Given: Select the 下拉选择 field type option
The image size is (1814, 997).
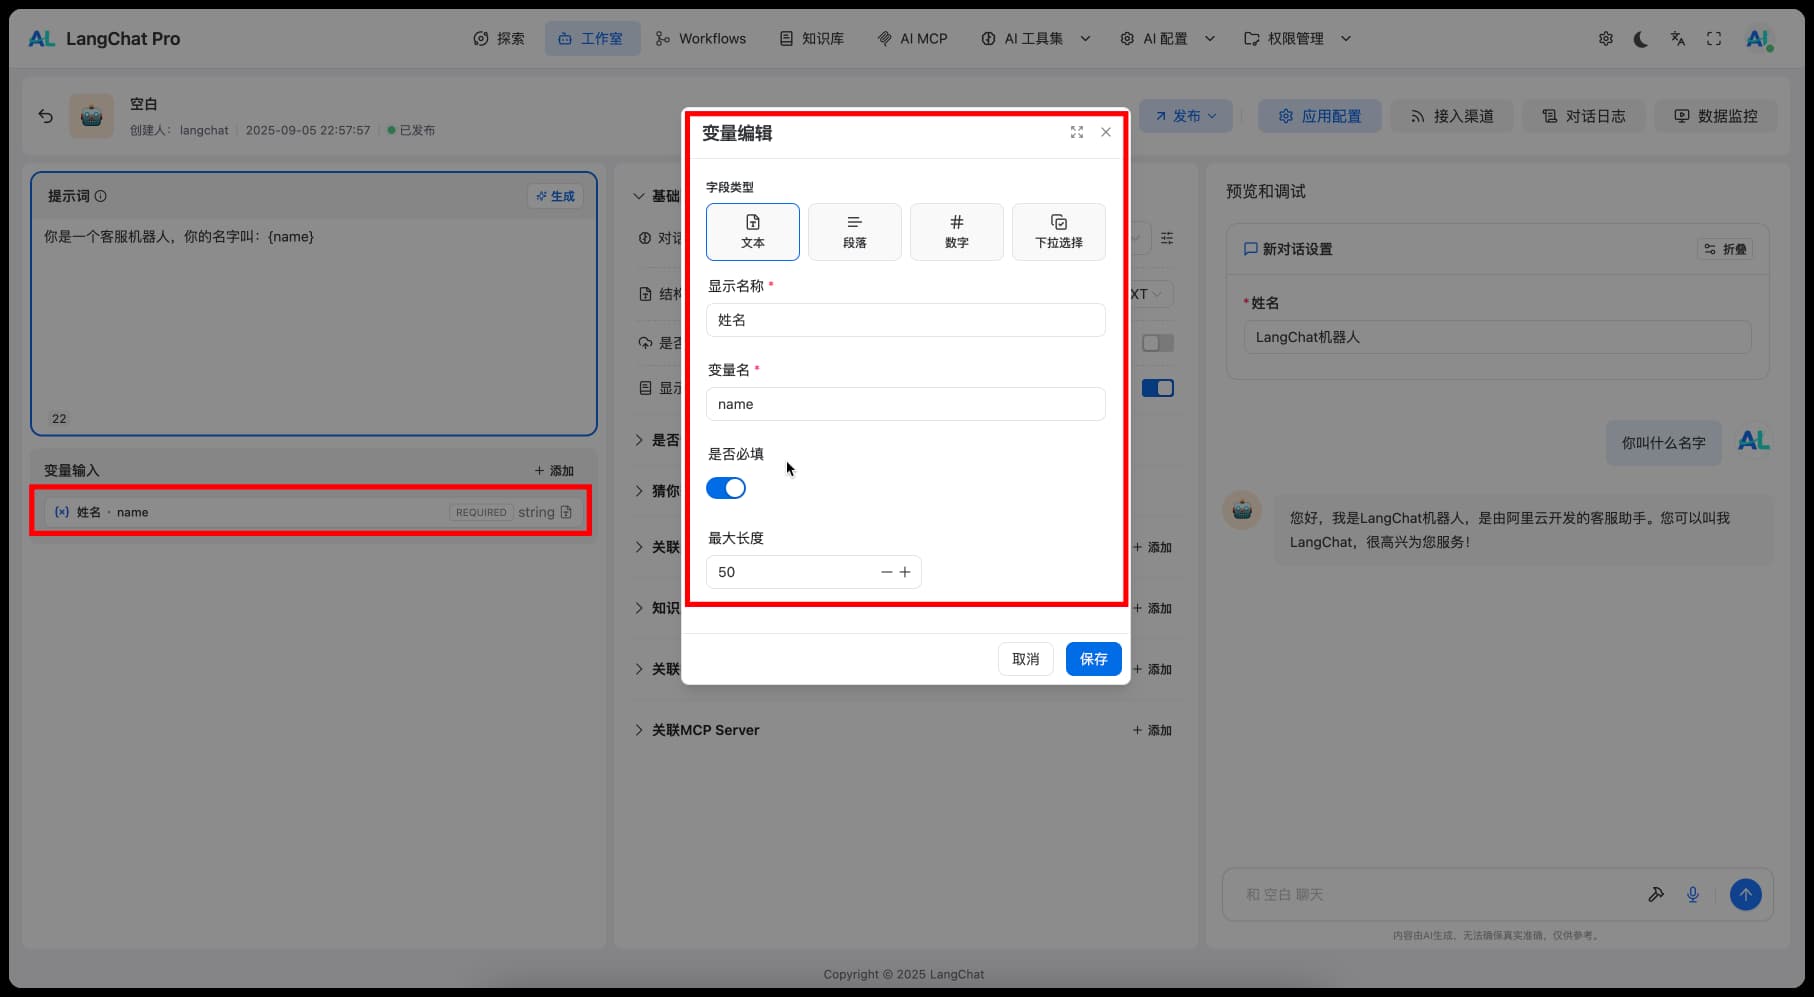Looking at the screenshot, I should click(1058, 232).
